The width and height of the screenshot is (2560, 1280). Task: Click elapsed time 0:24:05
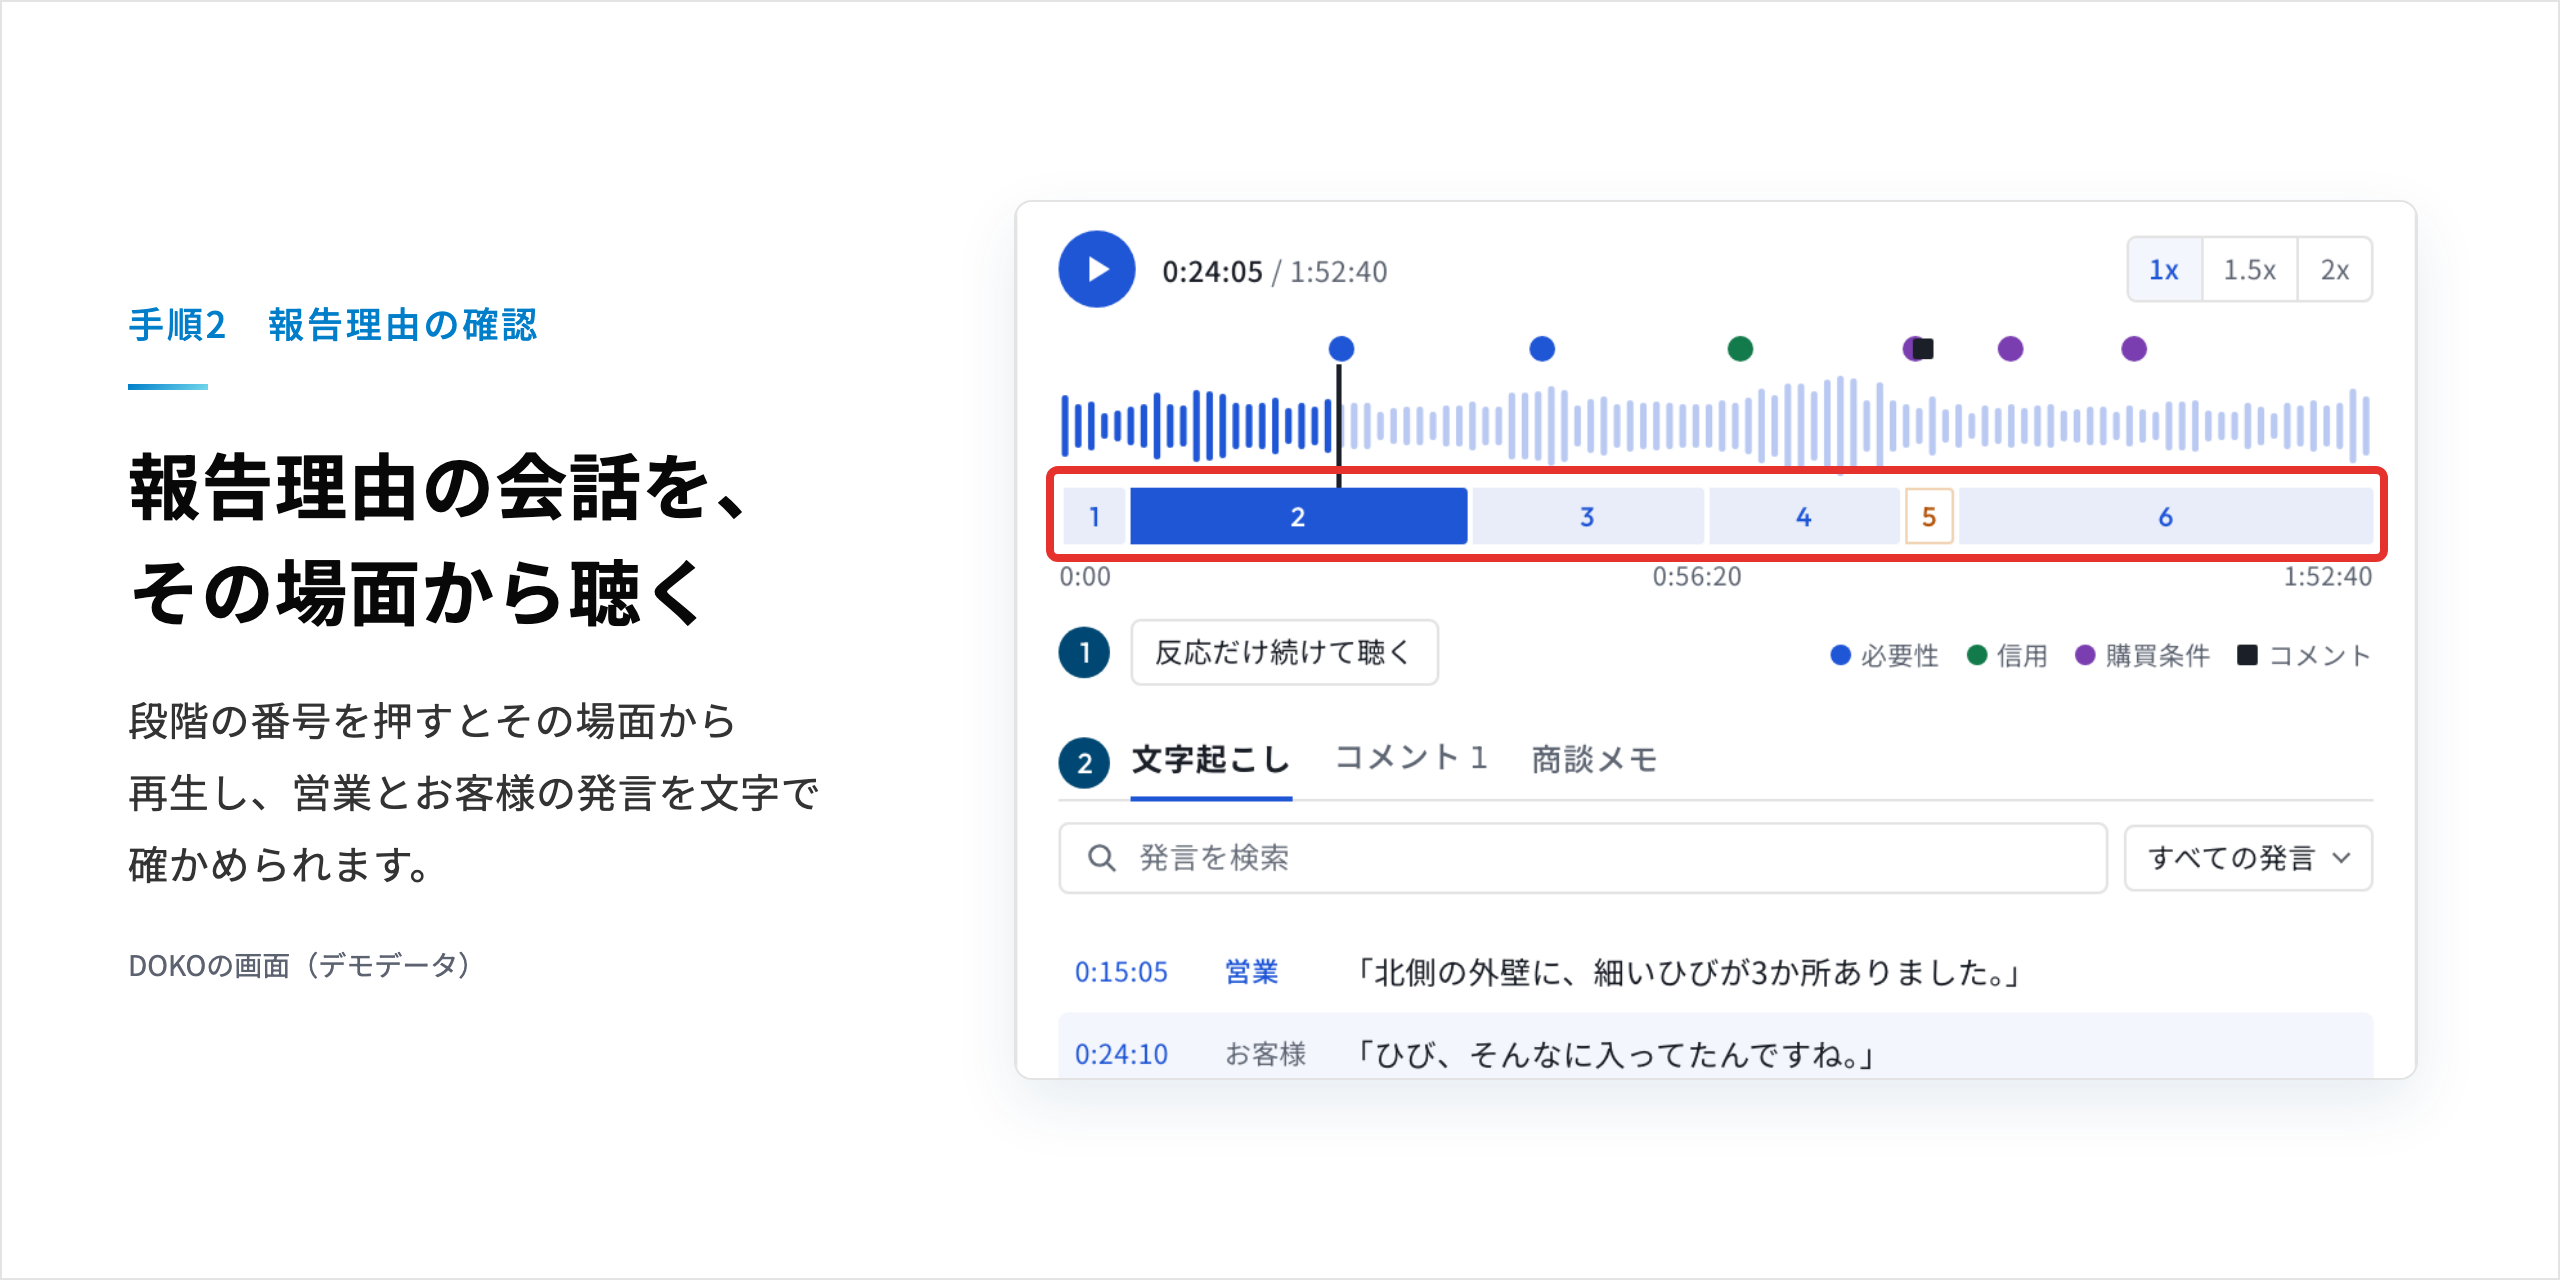(1212, 272)
